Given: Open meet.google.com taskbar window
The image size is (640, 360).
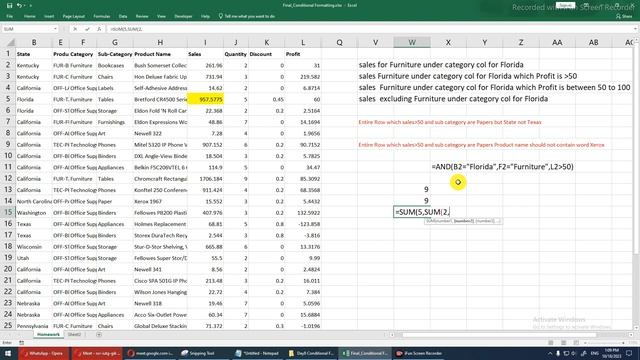Looking at the screenshot, I should (x=150, y=353).
